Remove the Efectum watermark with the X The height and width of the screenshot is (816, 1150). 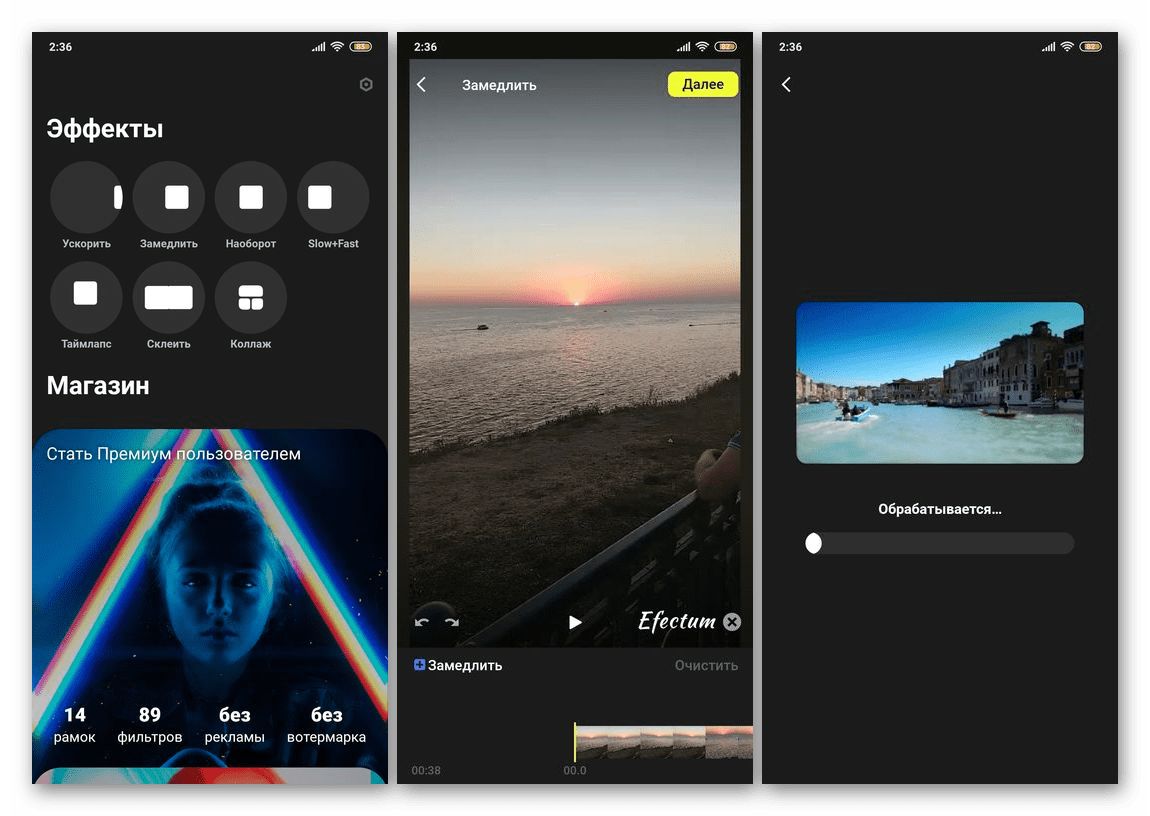tap(732, 622)
